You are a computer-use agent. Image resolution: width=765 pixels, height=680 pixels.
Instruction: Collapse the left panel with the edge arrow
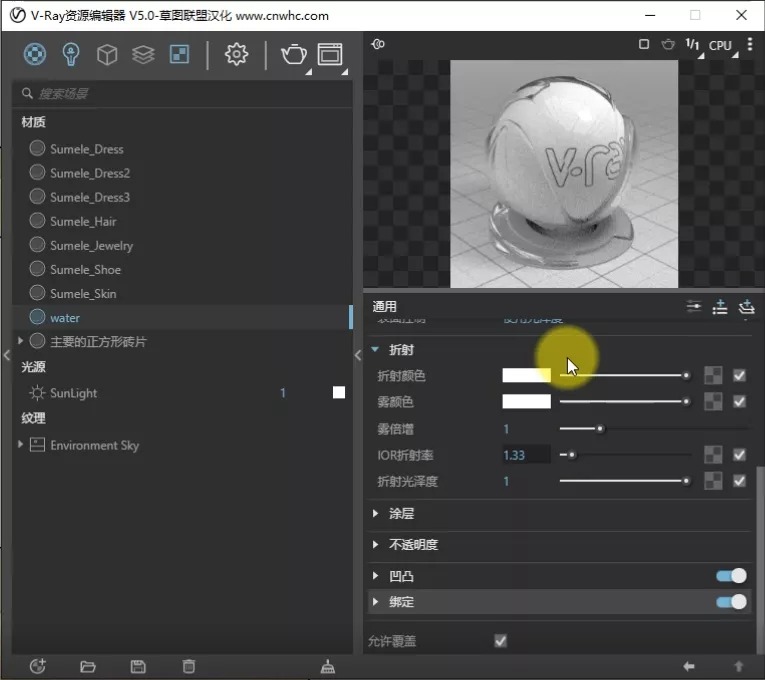6,355
